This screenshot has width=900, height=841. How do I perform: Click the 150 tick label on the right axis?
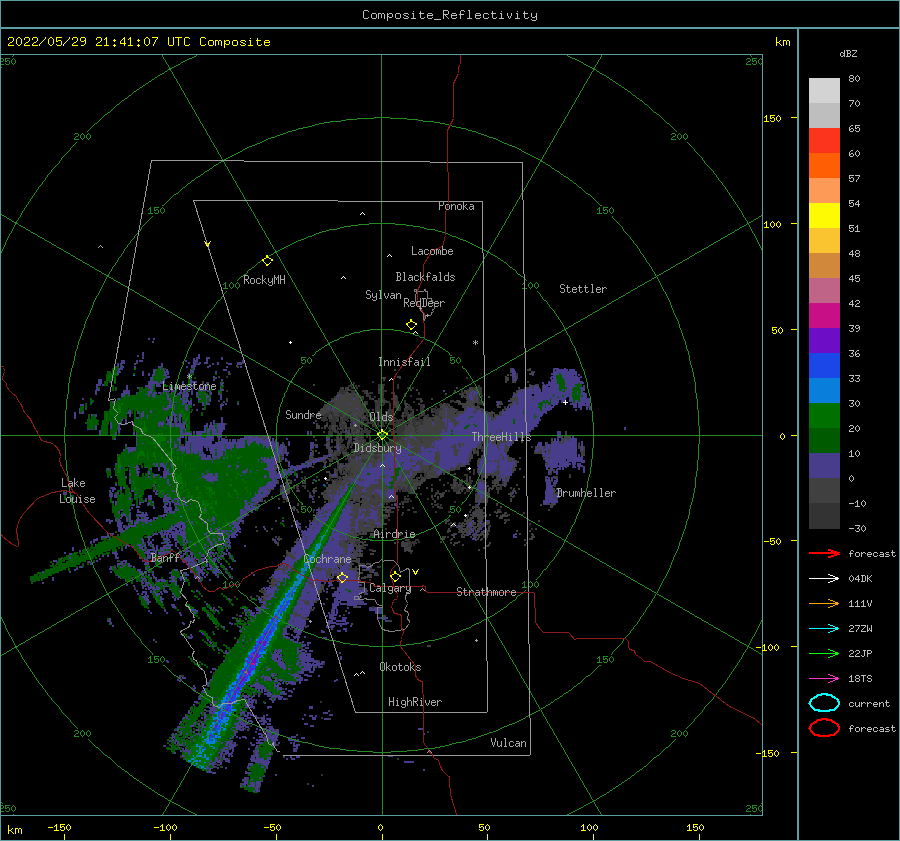click(772, 118)
